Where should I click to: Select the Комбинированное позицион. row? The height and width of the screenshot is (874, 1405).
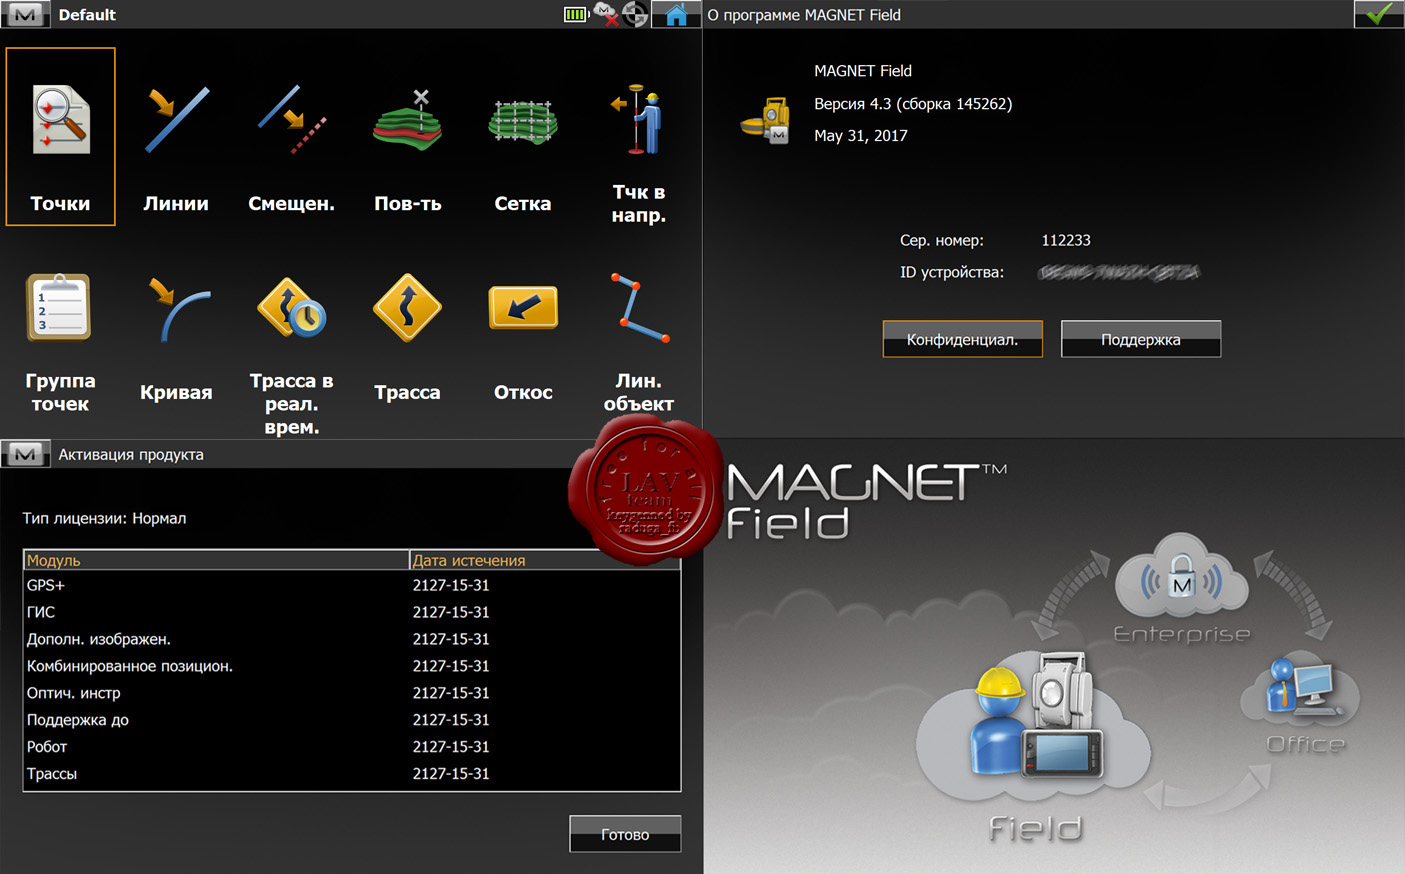click(x=352, y=666)
